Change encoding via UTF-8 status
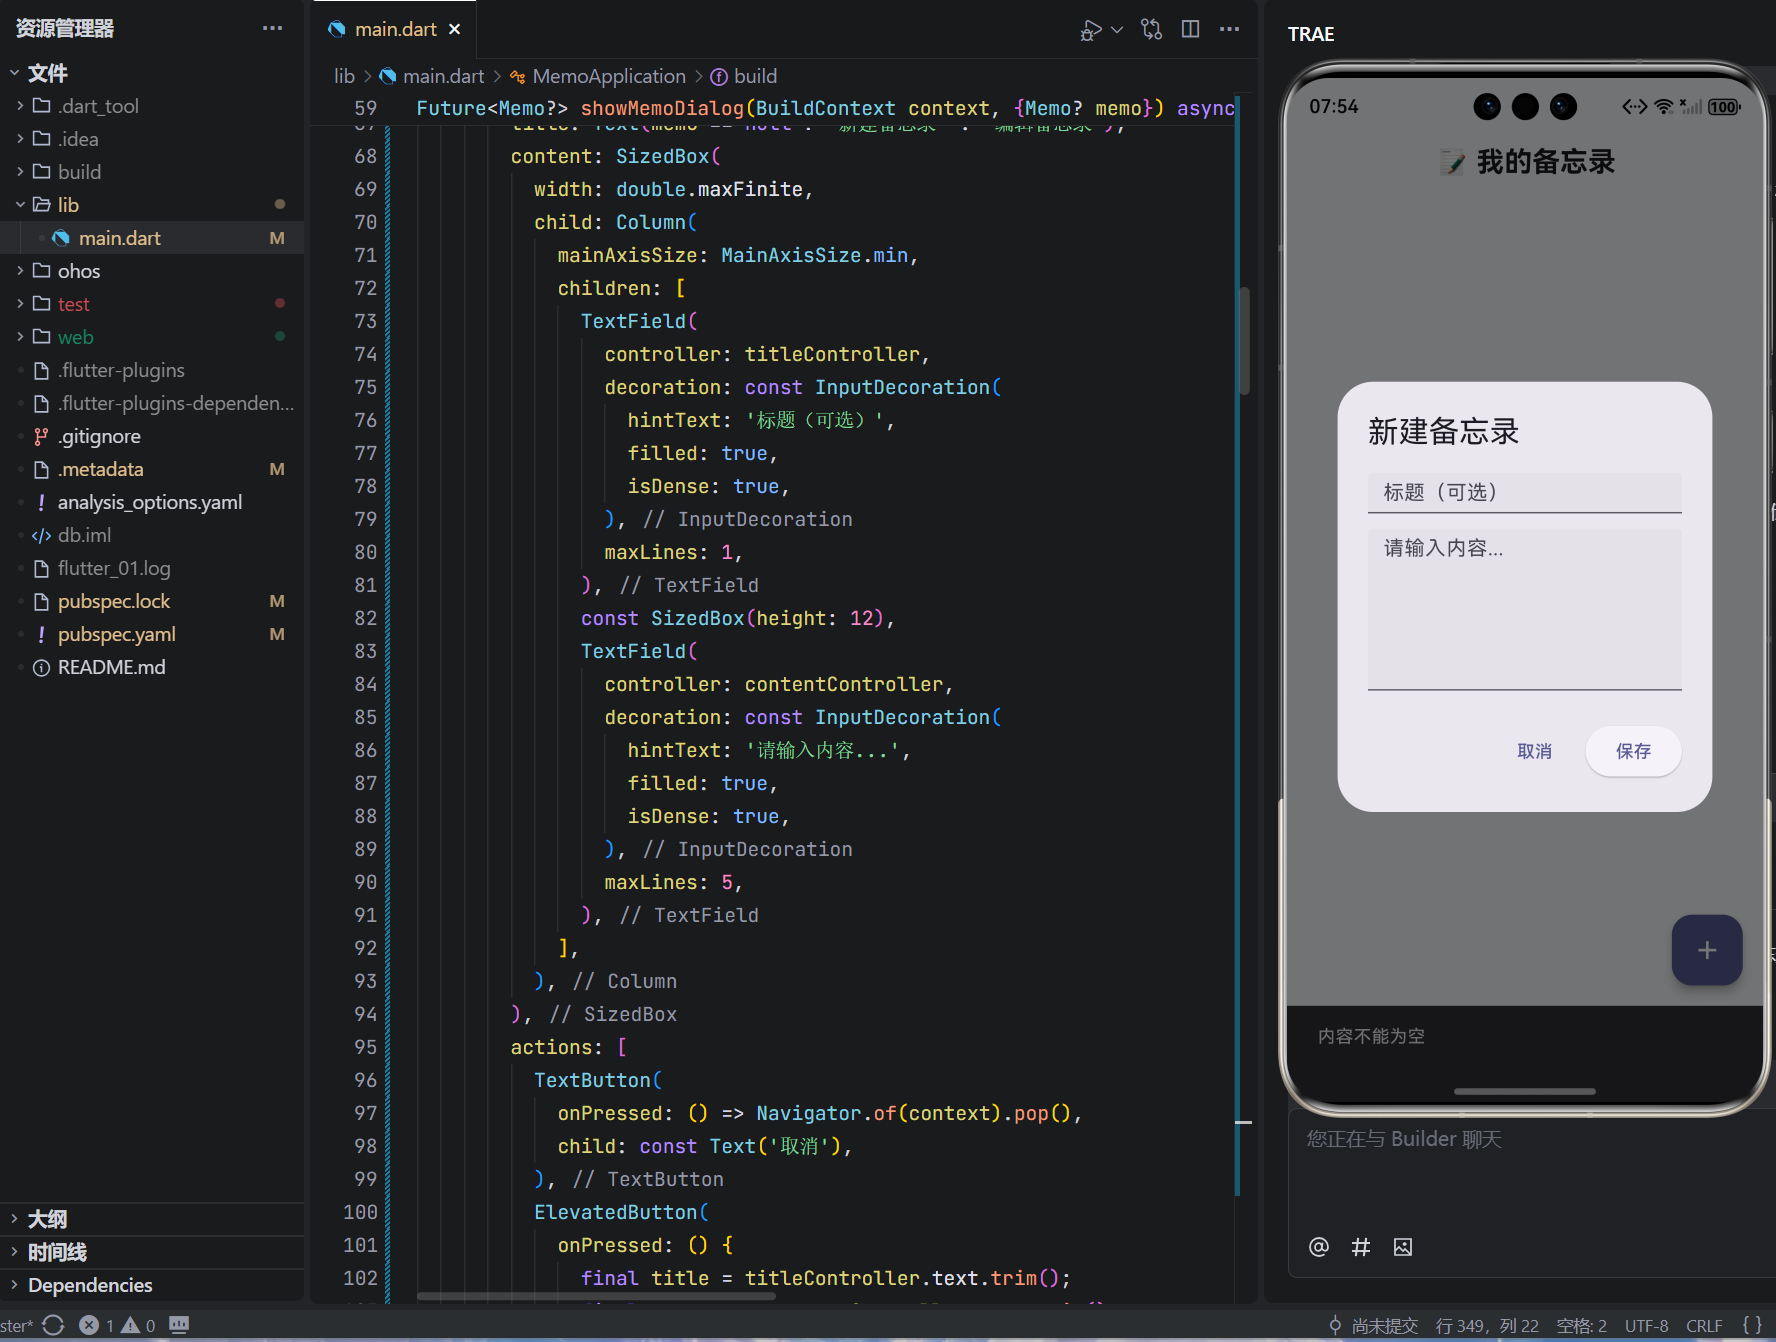1776x1342 pixels. pyautogui.click(x=1646, y=1325)
